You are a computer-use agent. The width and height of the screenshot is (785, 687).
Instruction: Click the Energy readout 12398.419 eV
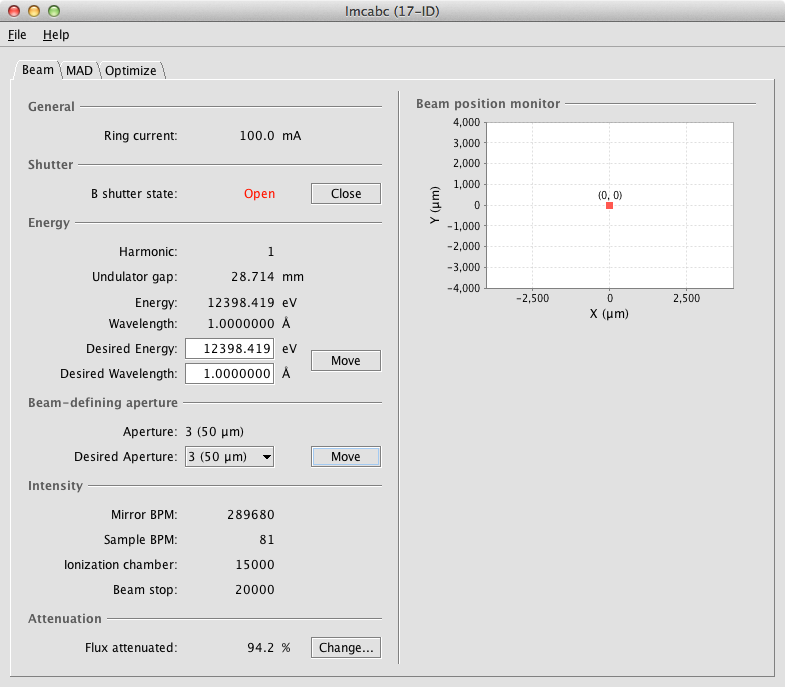252,303
